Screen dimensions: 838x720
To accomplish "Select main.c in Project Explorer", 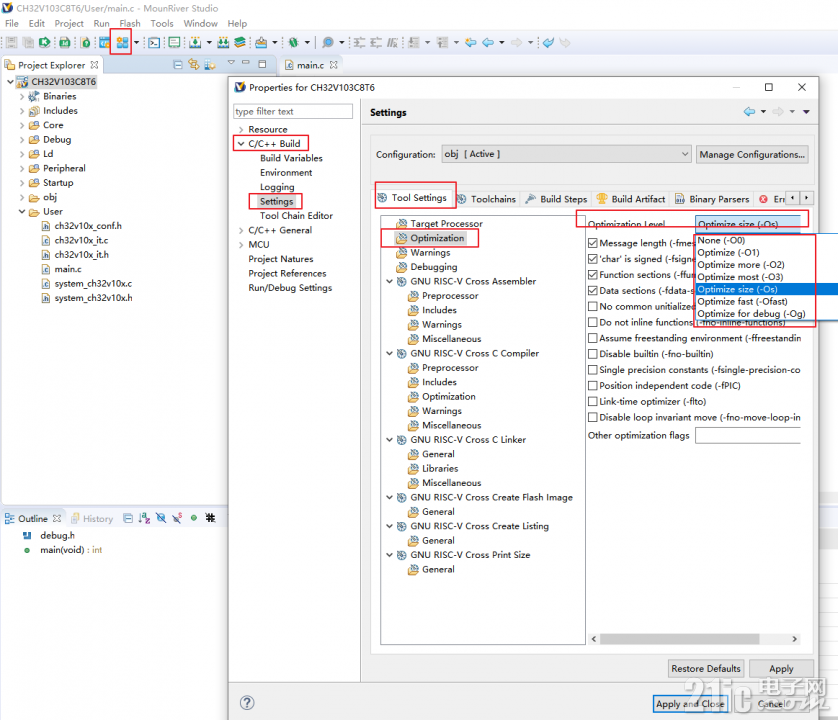I will click(x=67, y=269).
